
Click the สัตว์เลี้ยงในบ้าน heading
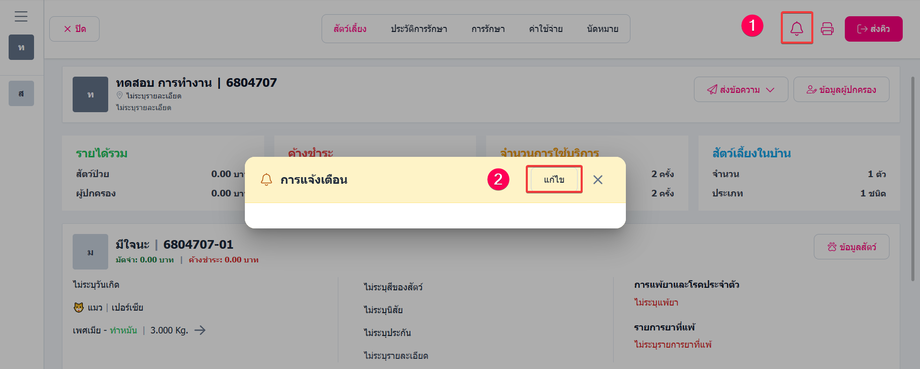click(752, 154)
